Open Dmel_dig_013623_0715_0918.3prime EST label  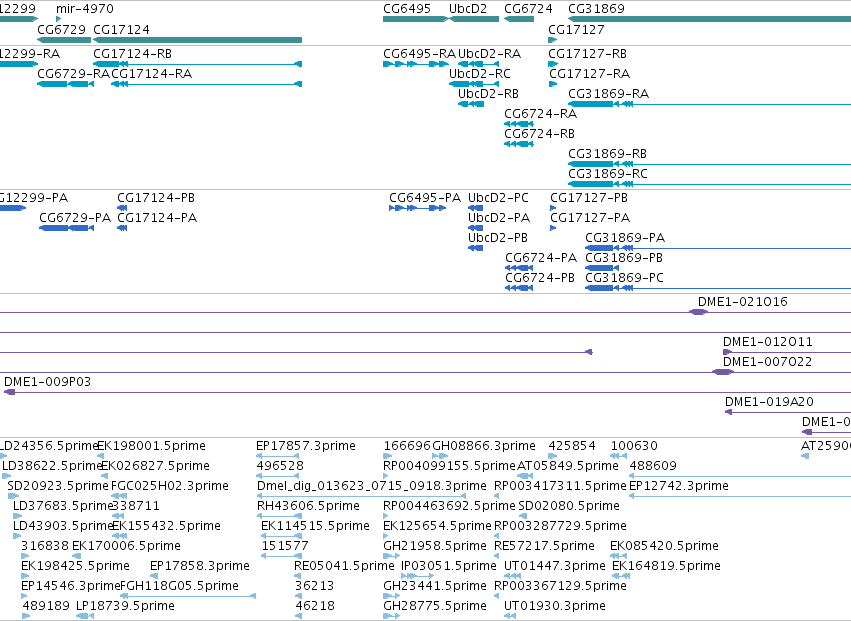click(x=372, y=486)
